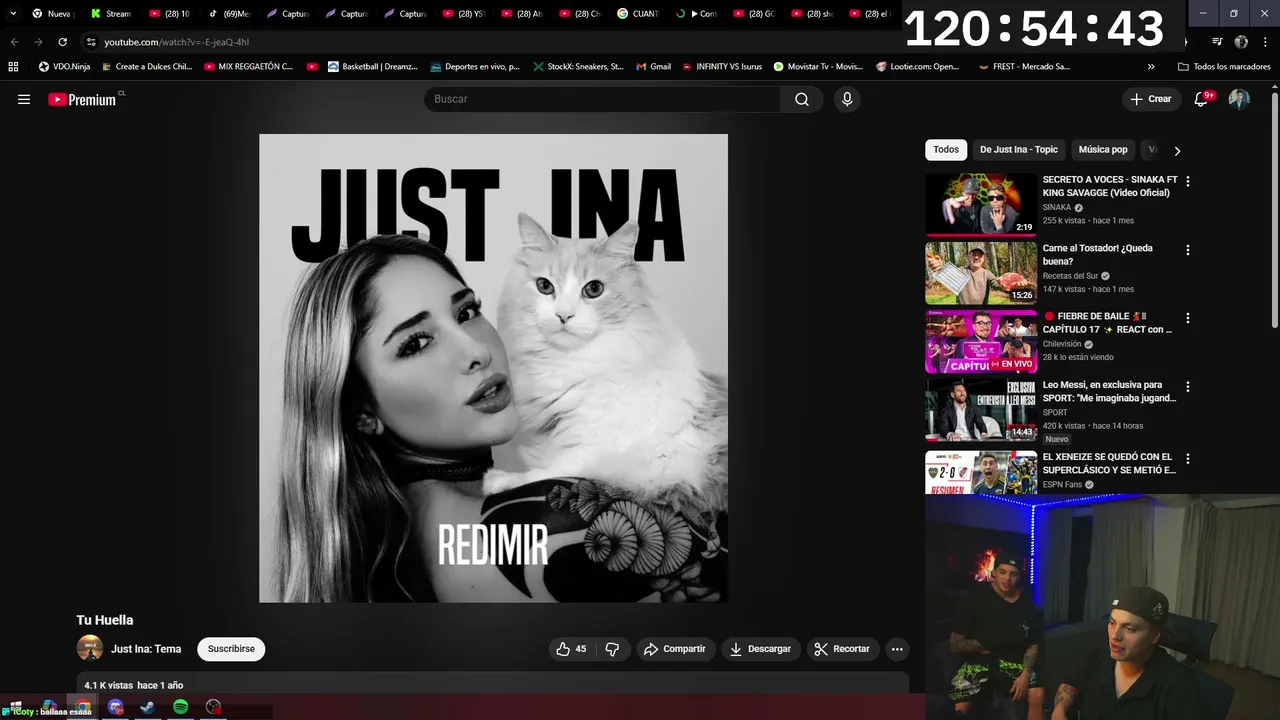The height and width of the screenshot is (720, 1280).
Task: Open the SECRETO A VOCES video thumbnail
Action: [x=981, y=205]
